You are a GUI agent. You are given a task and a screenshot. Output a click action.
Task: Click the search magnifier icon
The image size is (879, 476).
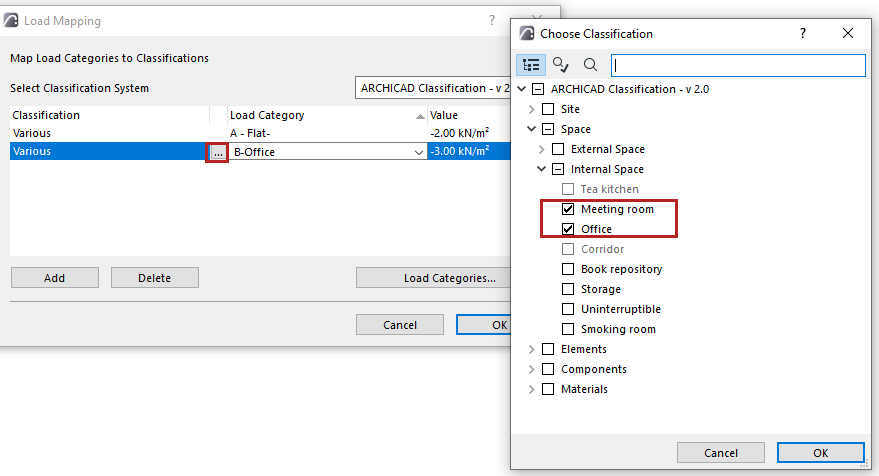pyautogui.click(x=590, y=65)
